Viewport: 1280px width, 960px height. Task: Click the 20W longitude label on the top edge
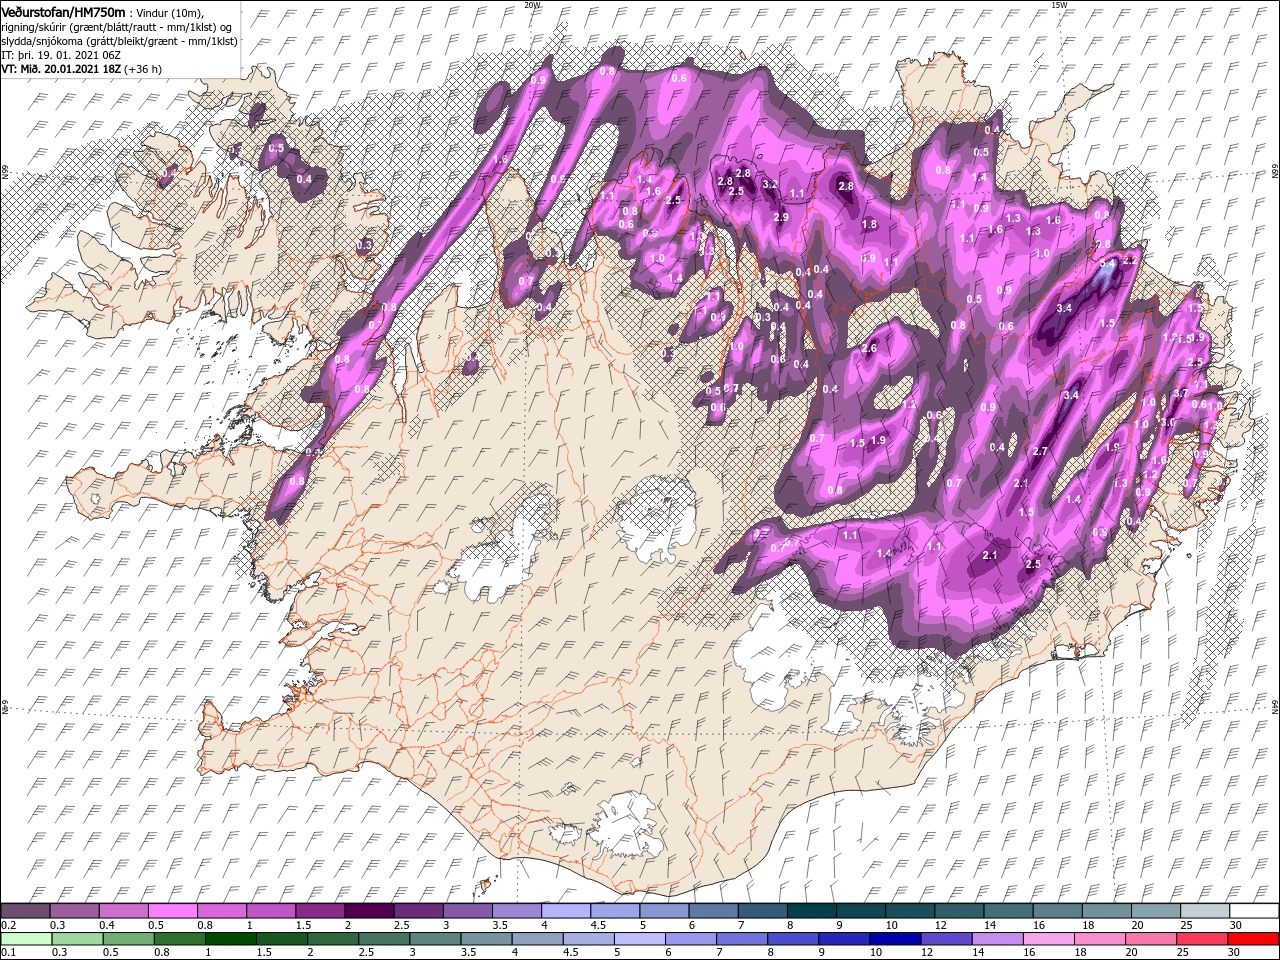coord(533,5)
